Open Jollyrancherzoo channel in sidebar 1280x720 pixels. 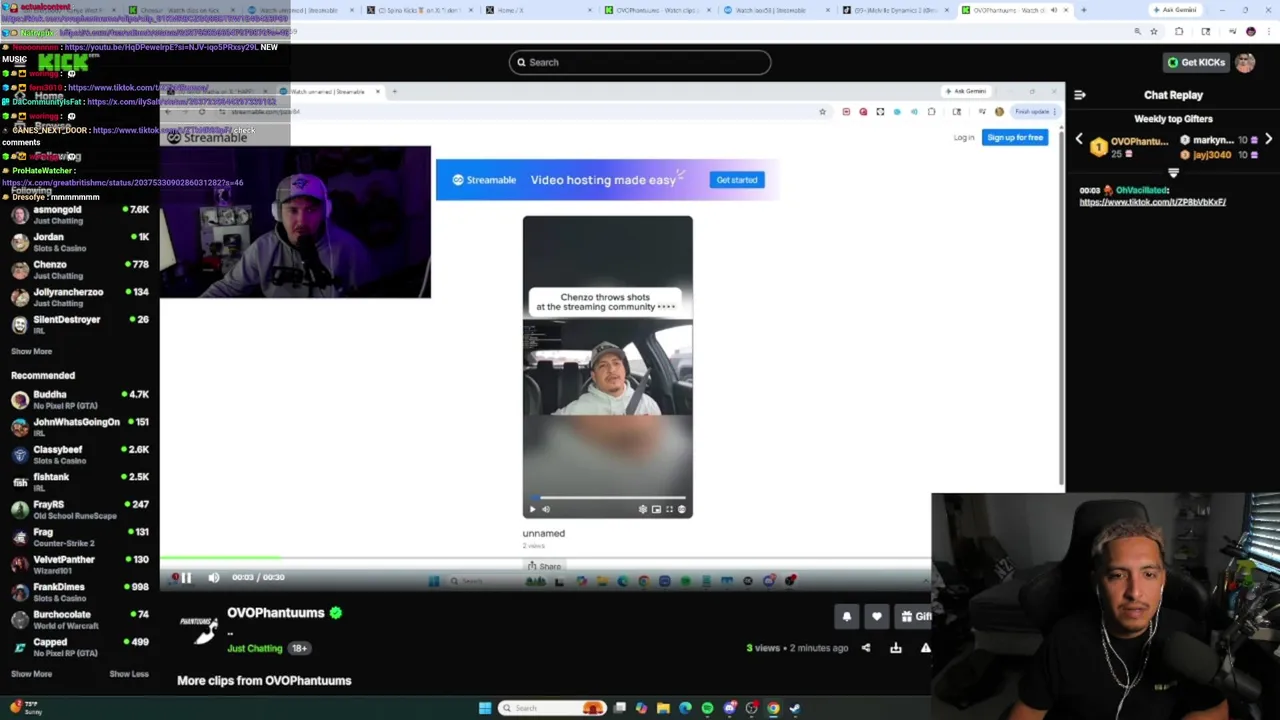click(x=80, y=297)
